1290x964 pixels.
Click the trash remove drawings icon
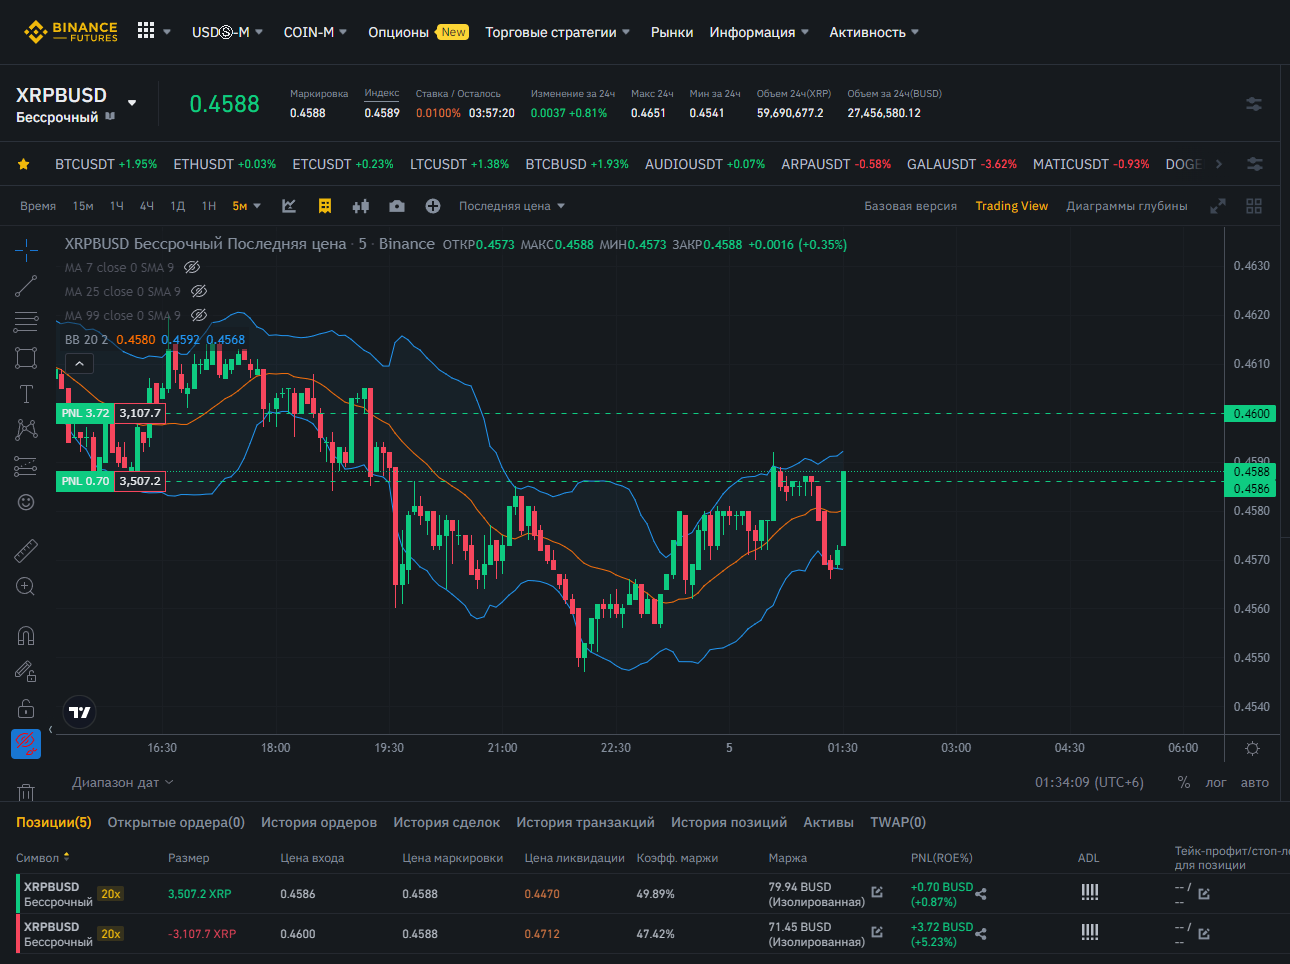(x=26, y=792)
